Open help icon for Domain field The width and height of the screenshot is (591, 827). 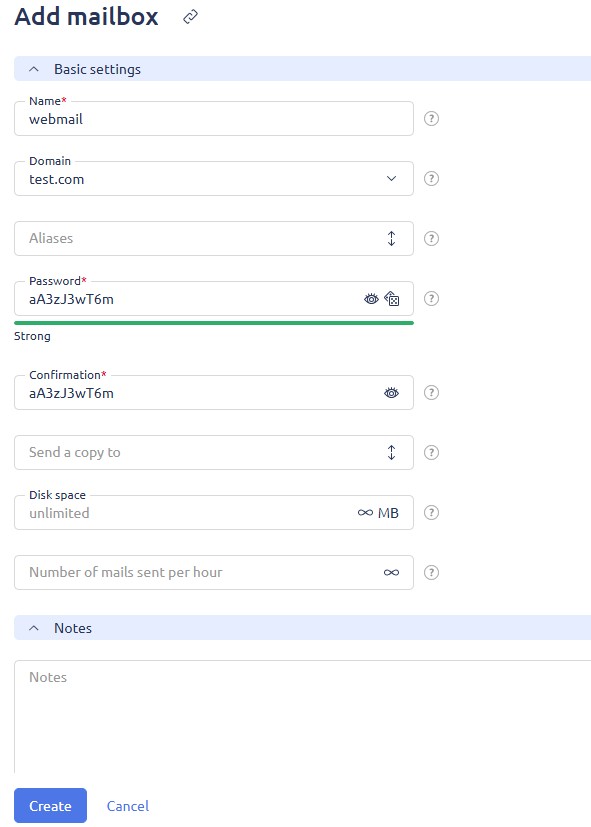point(431,179)
